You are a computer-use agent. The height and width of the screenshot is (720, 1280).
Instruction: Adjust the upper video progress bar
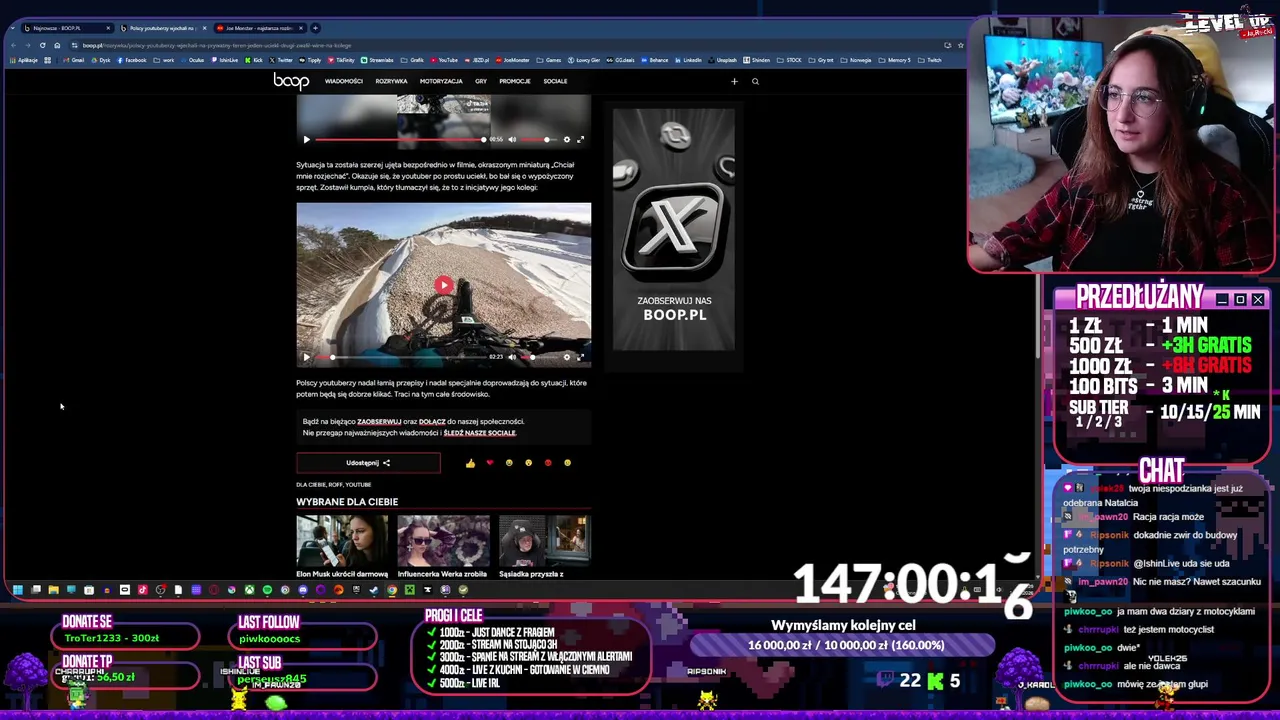400,140
